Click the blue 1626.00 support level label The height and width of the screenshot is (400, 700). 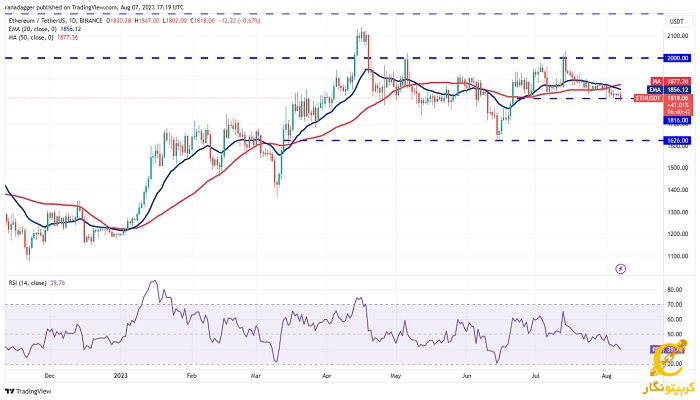click(x=679, y=141)
